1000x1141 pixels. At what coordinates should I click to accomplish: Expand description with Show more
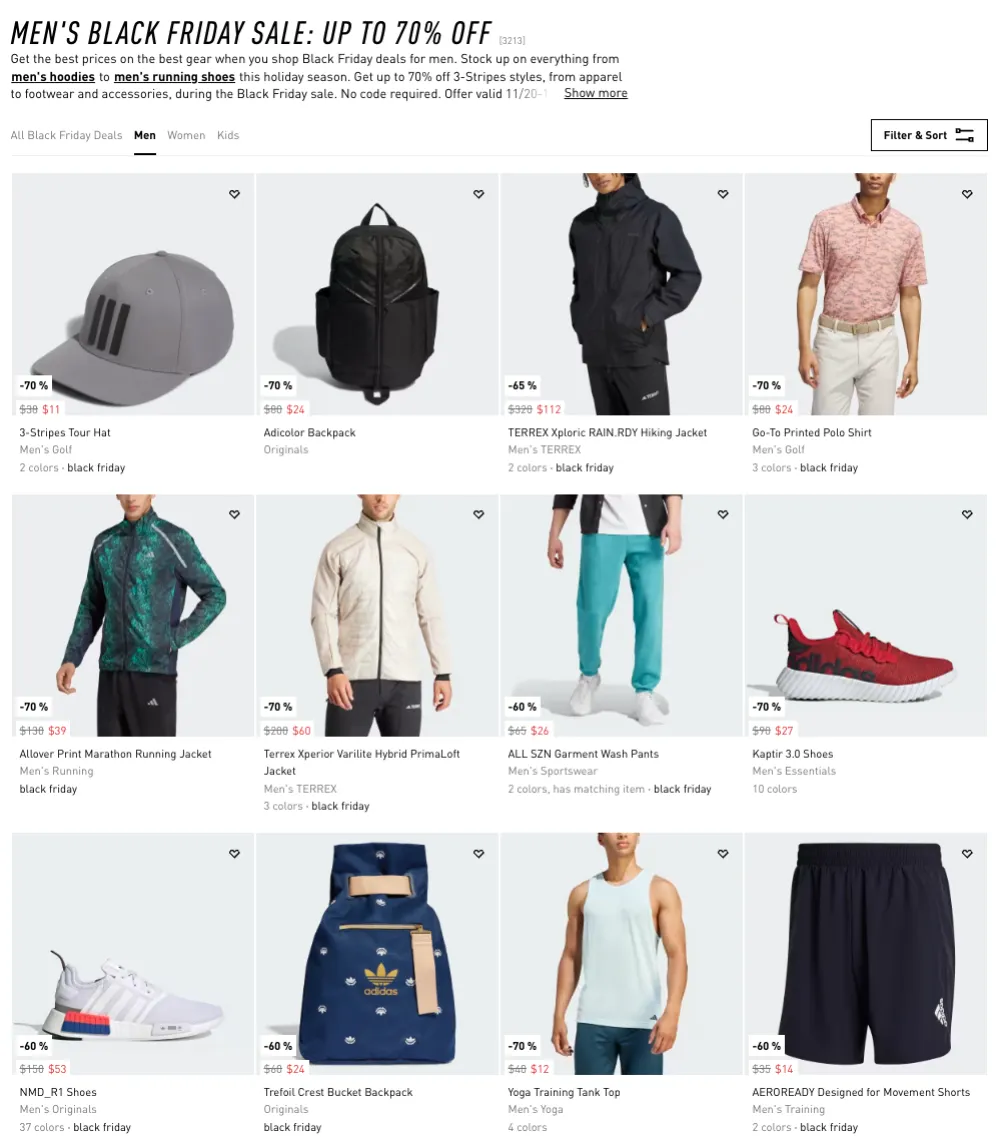595,93
